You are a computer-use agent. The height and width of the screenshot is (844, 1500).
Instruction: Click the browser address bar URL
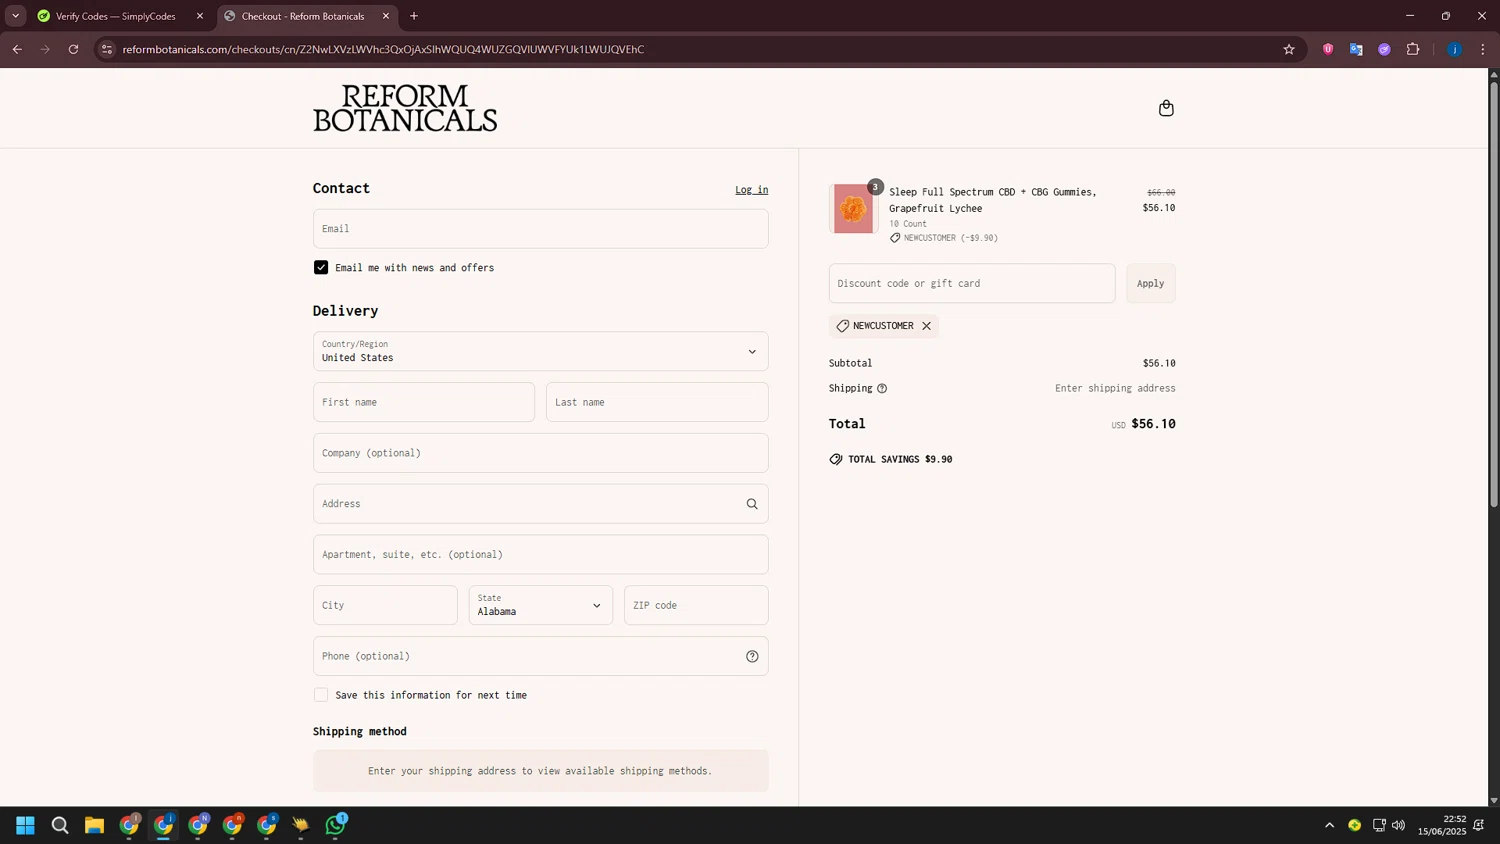click(x=383, y=49)
